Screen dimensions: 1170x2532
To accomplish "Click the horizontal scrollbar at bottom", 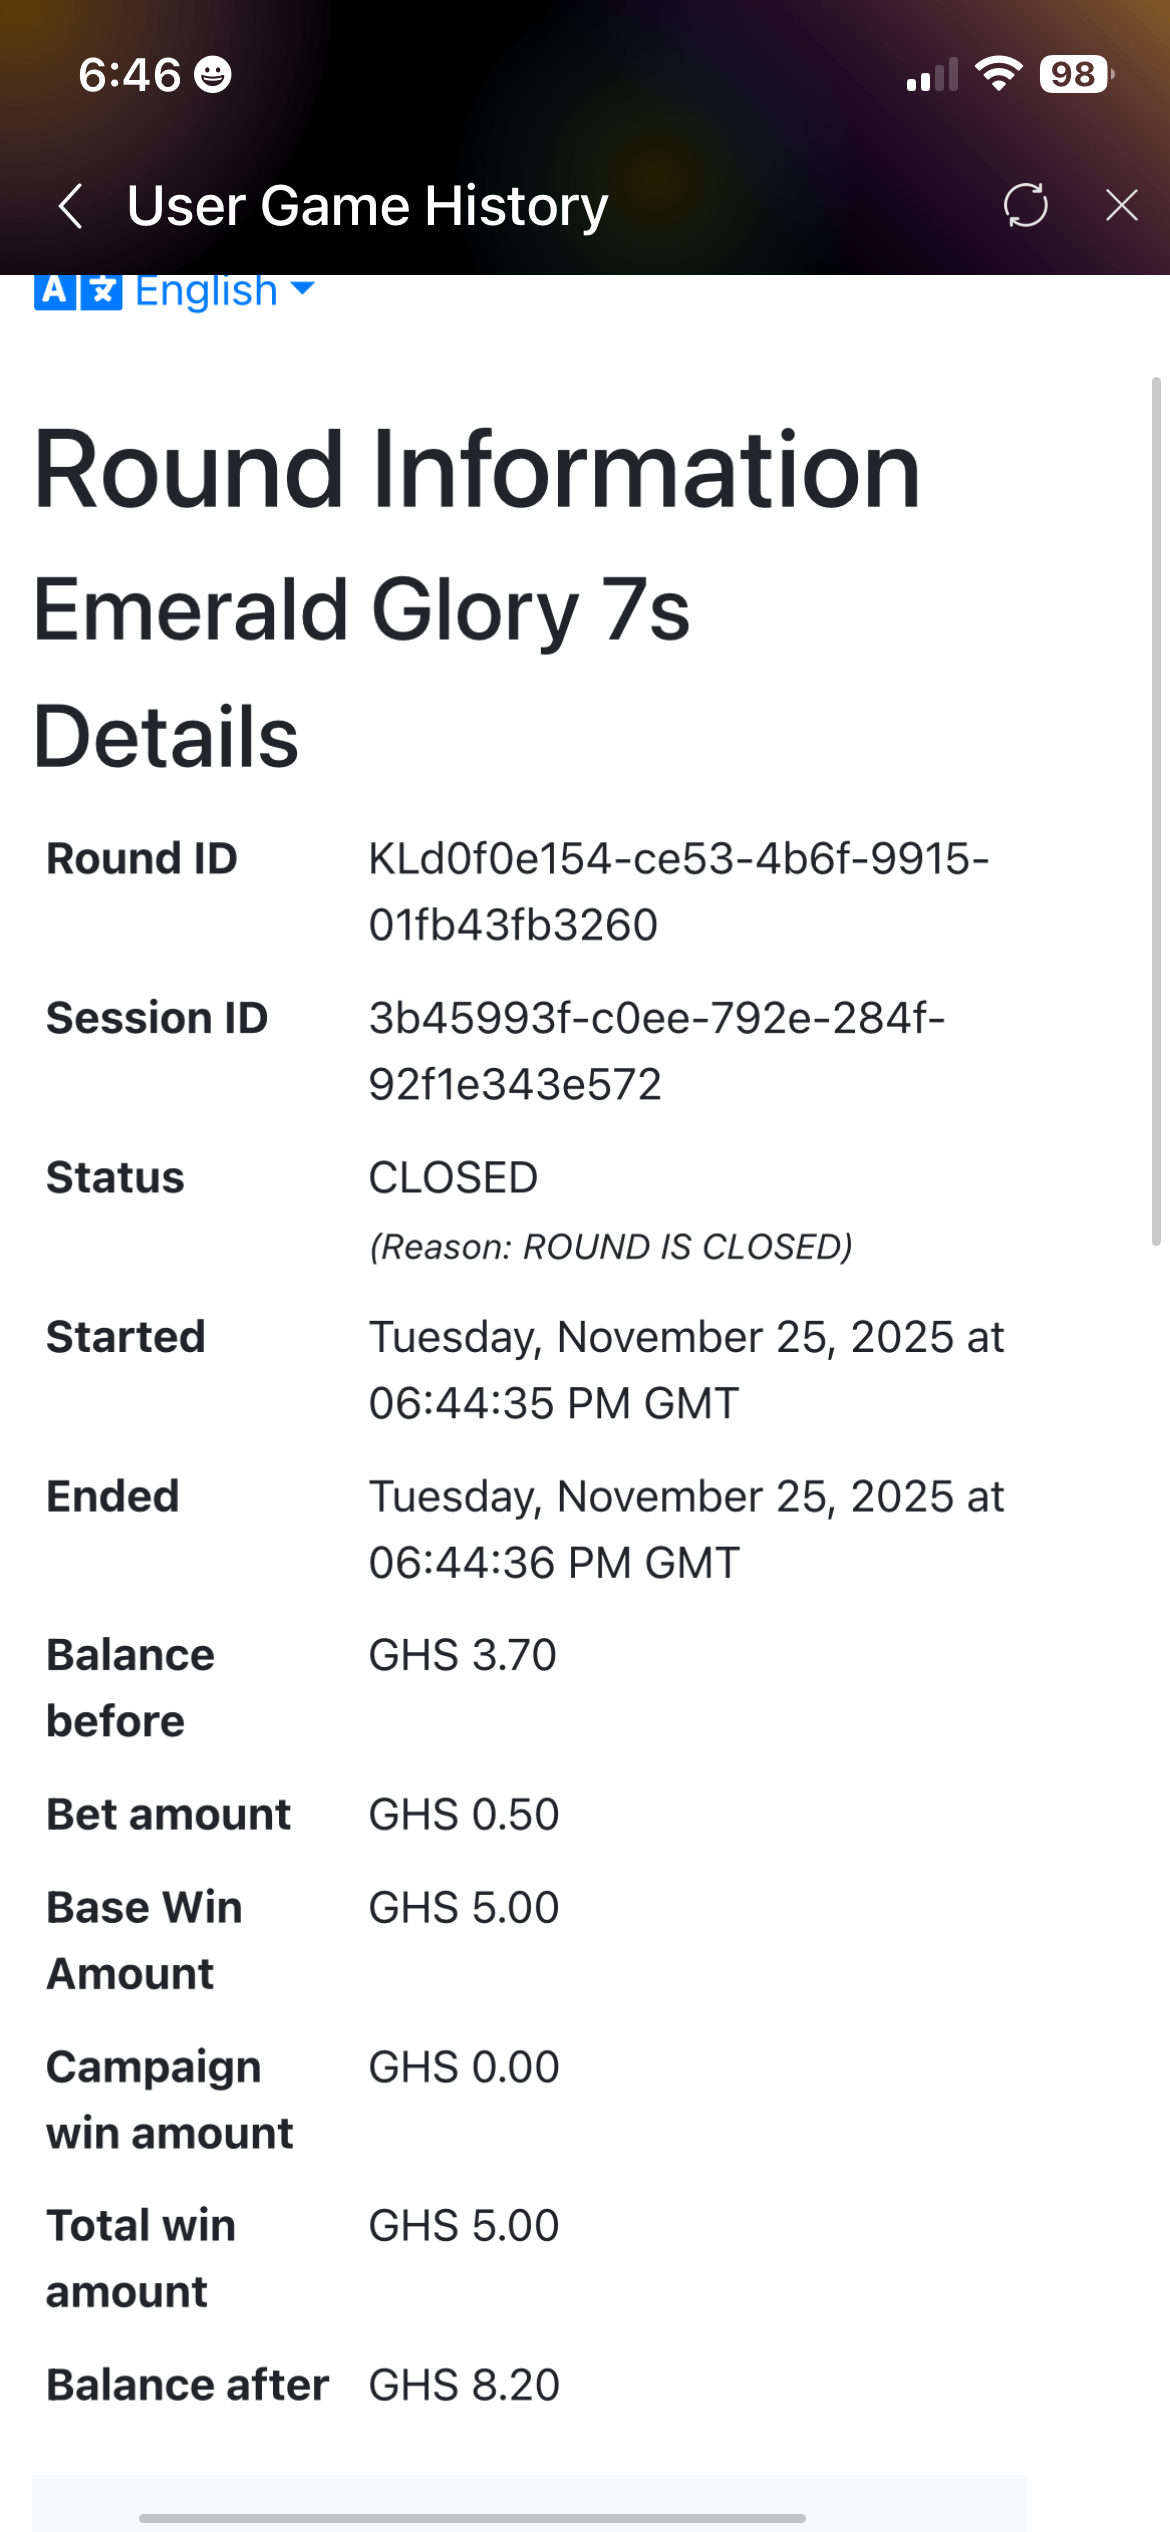I will [x=472, y=2518].
